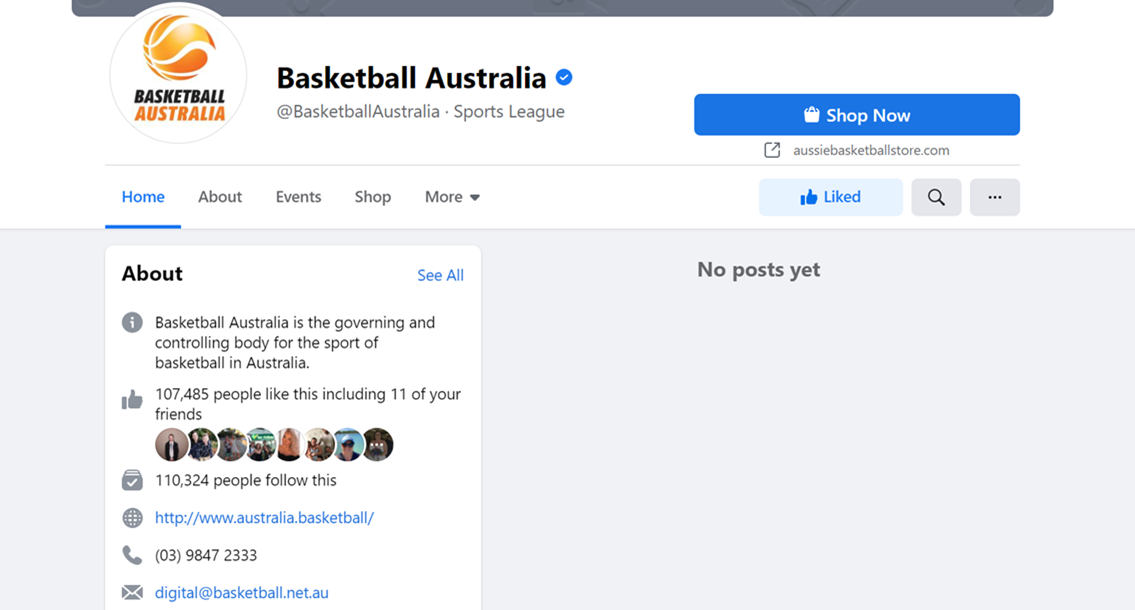Screen dimensions: 1135x610
Task: Click the phone icon next to the number
Action: [132, 555]
